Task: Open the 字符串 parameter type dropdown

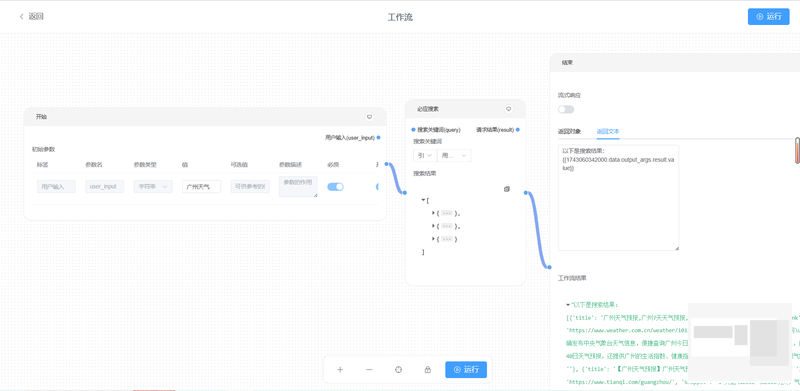Action: click(x=153, y=187)
